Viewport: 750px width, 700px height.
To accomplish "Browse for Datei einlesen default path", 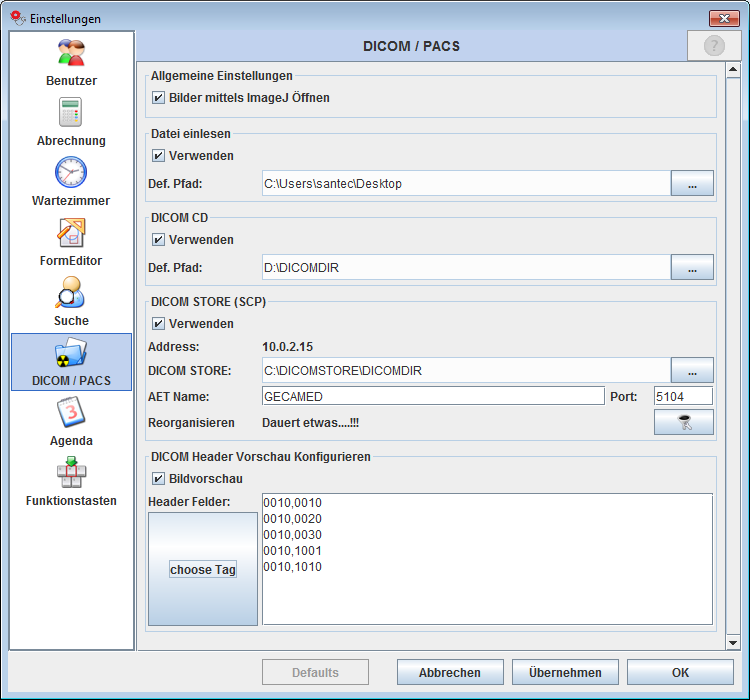I will click(692, 183).
